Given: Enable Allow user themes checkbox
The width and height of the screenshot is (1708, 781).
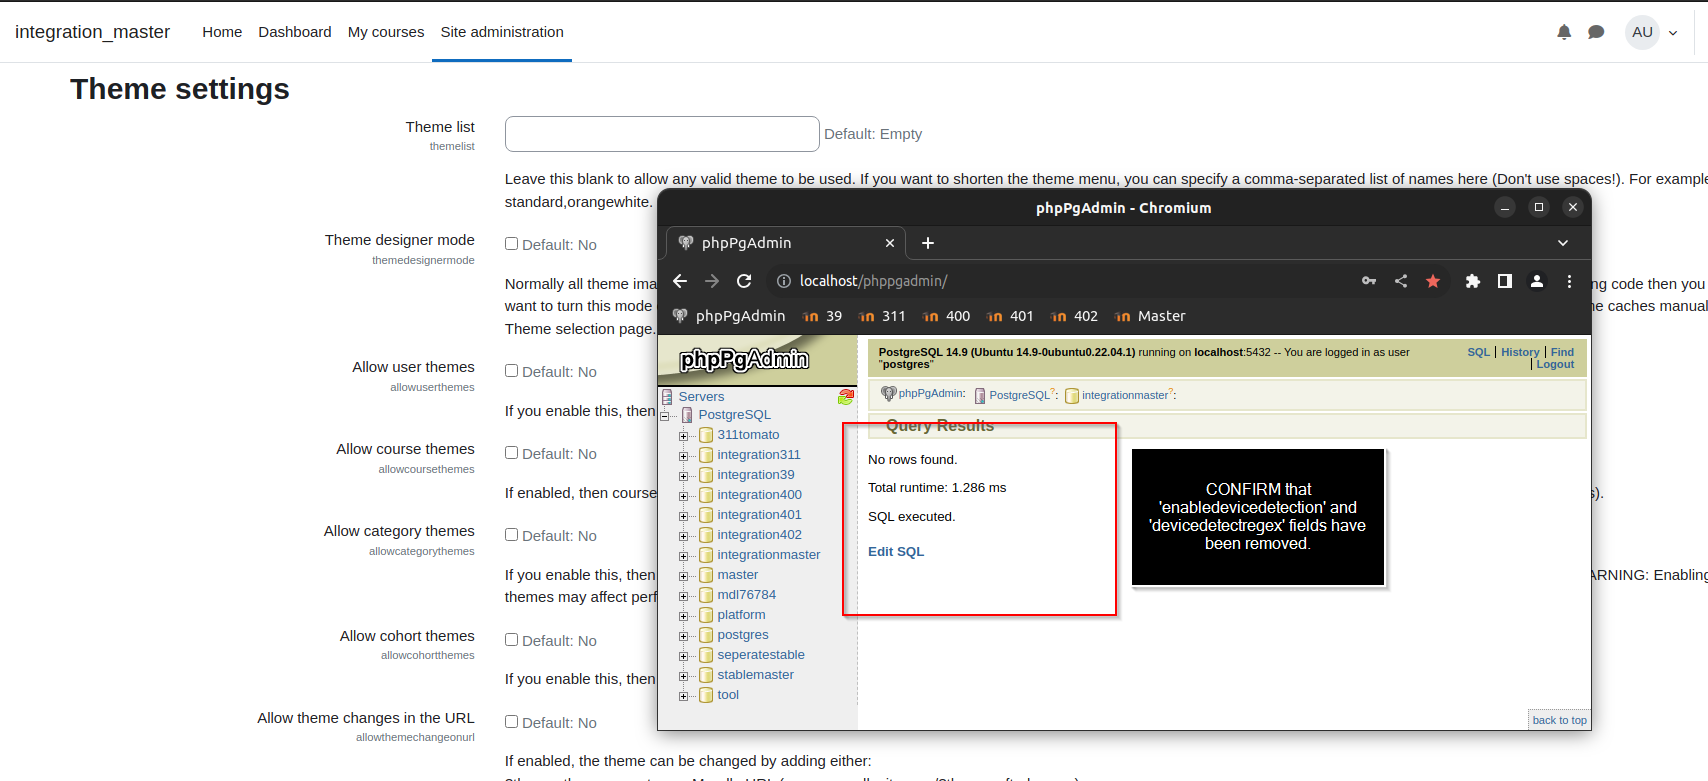Looking at the screenshot, I should pos(511,371).
